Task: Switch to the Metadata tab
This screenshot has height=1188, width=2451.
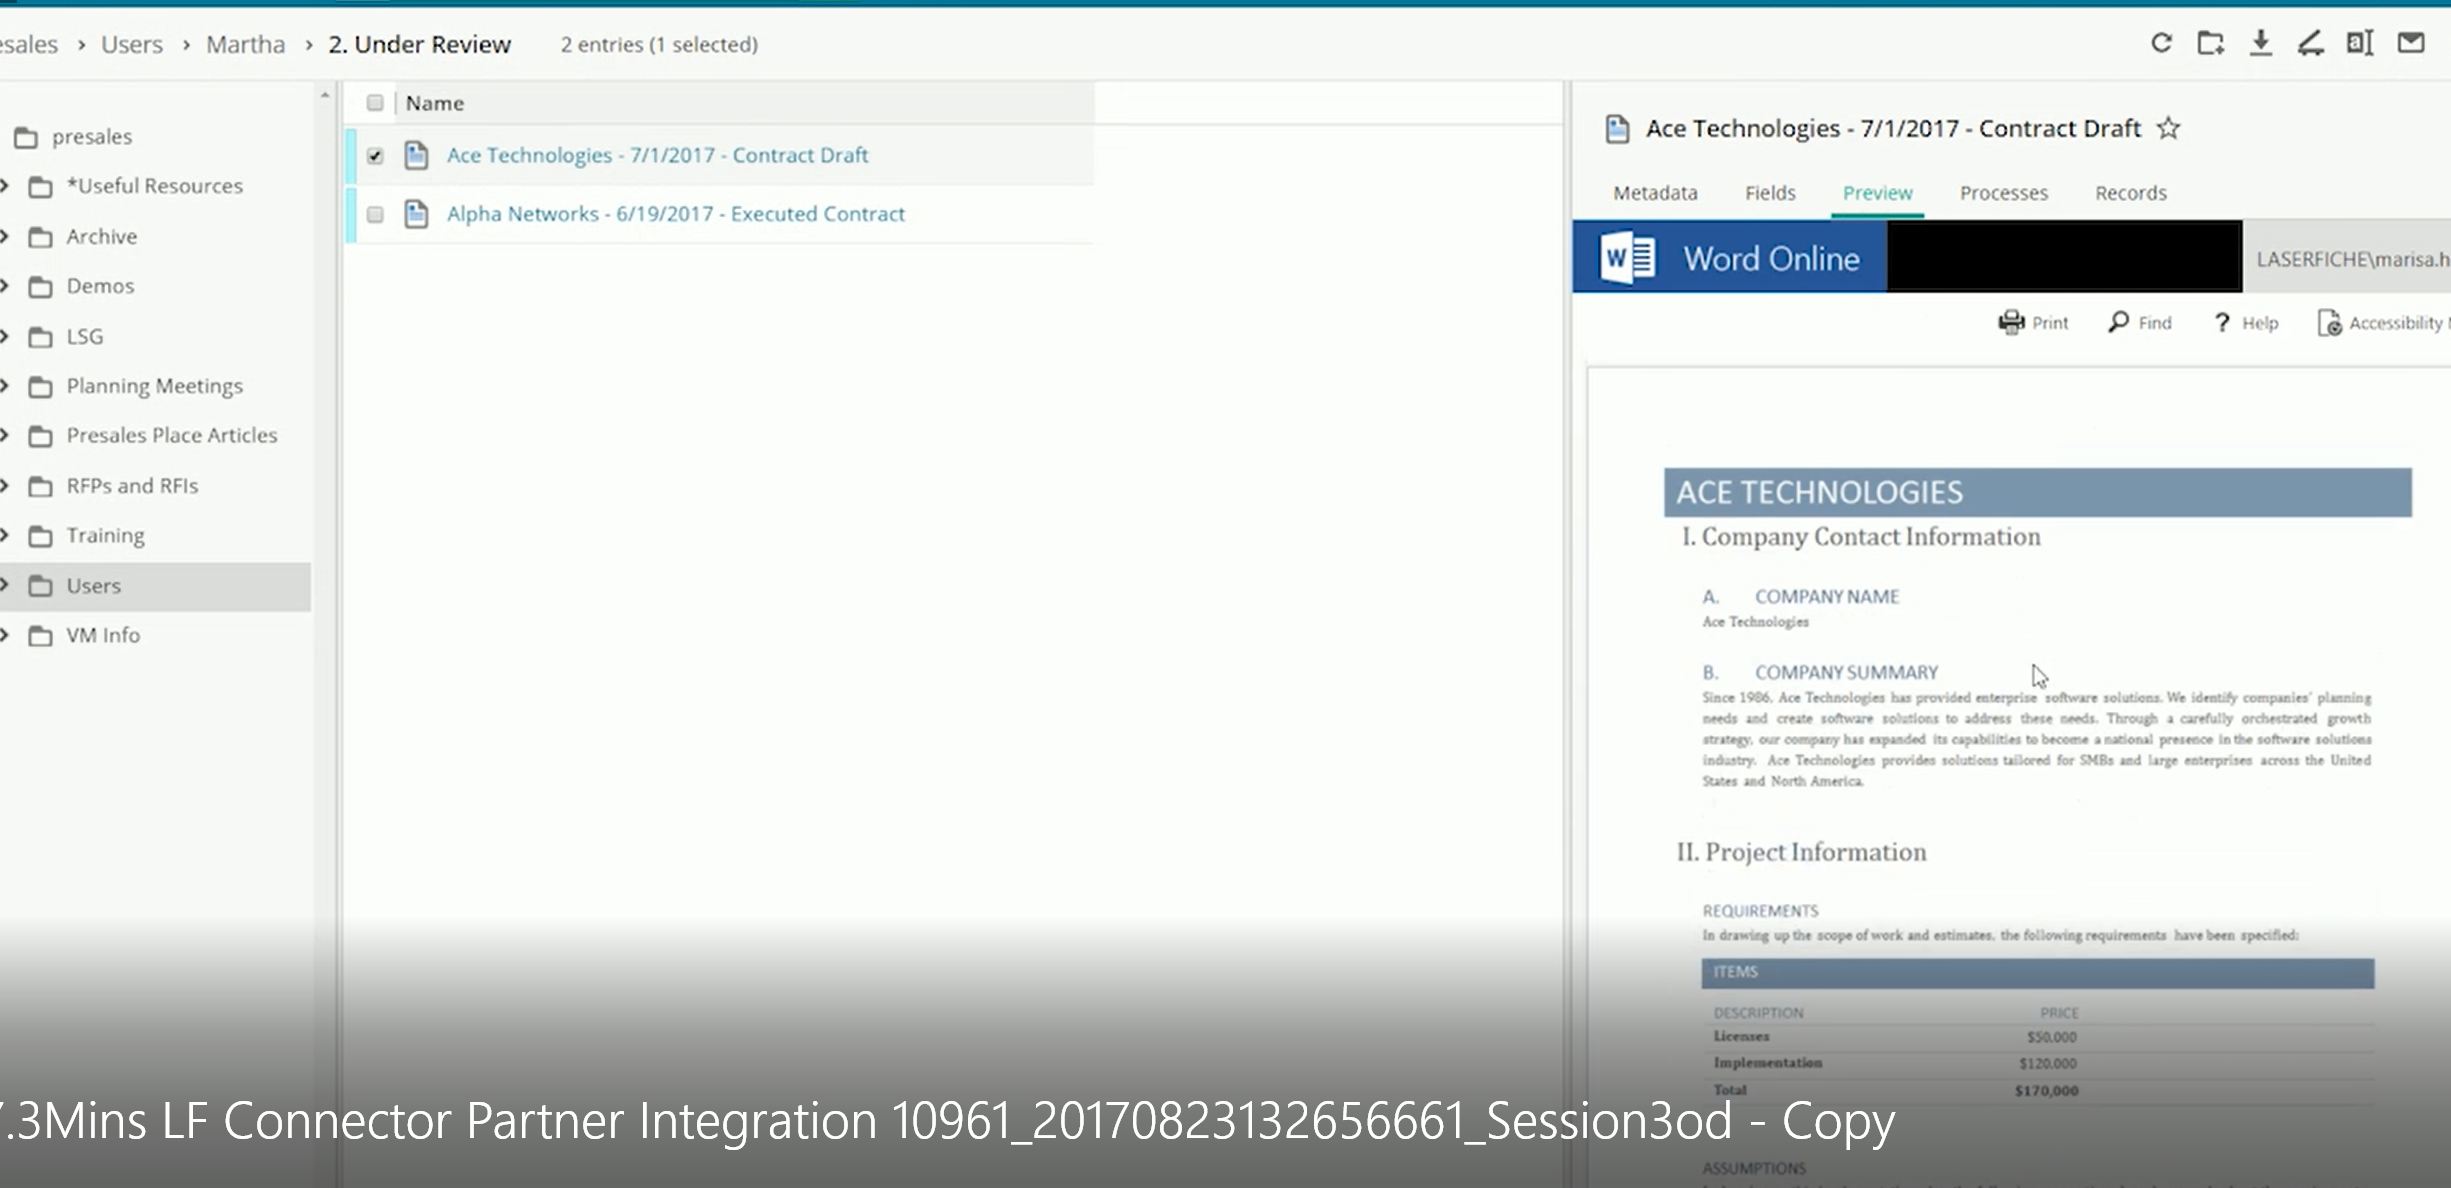Action: click(1655, 192)
